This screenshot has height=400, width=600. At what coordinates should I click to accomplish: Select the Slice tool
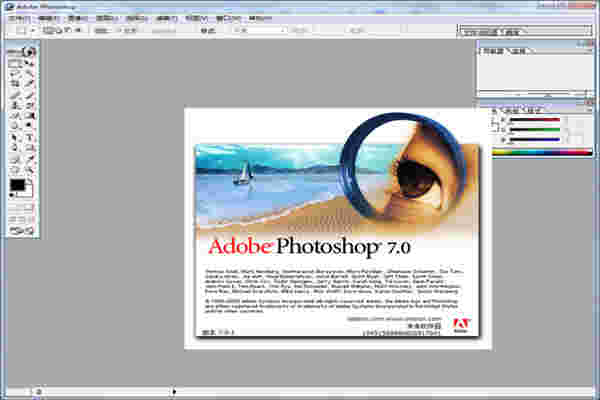[29, 83]
